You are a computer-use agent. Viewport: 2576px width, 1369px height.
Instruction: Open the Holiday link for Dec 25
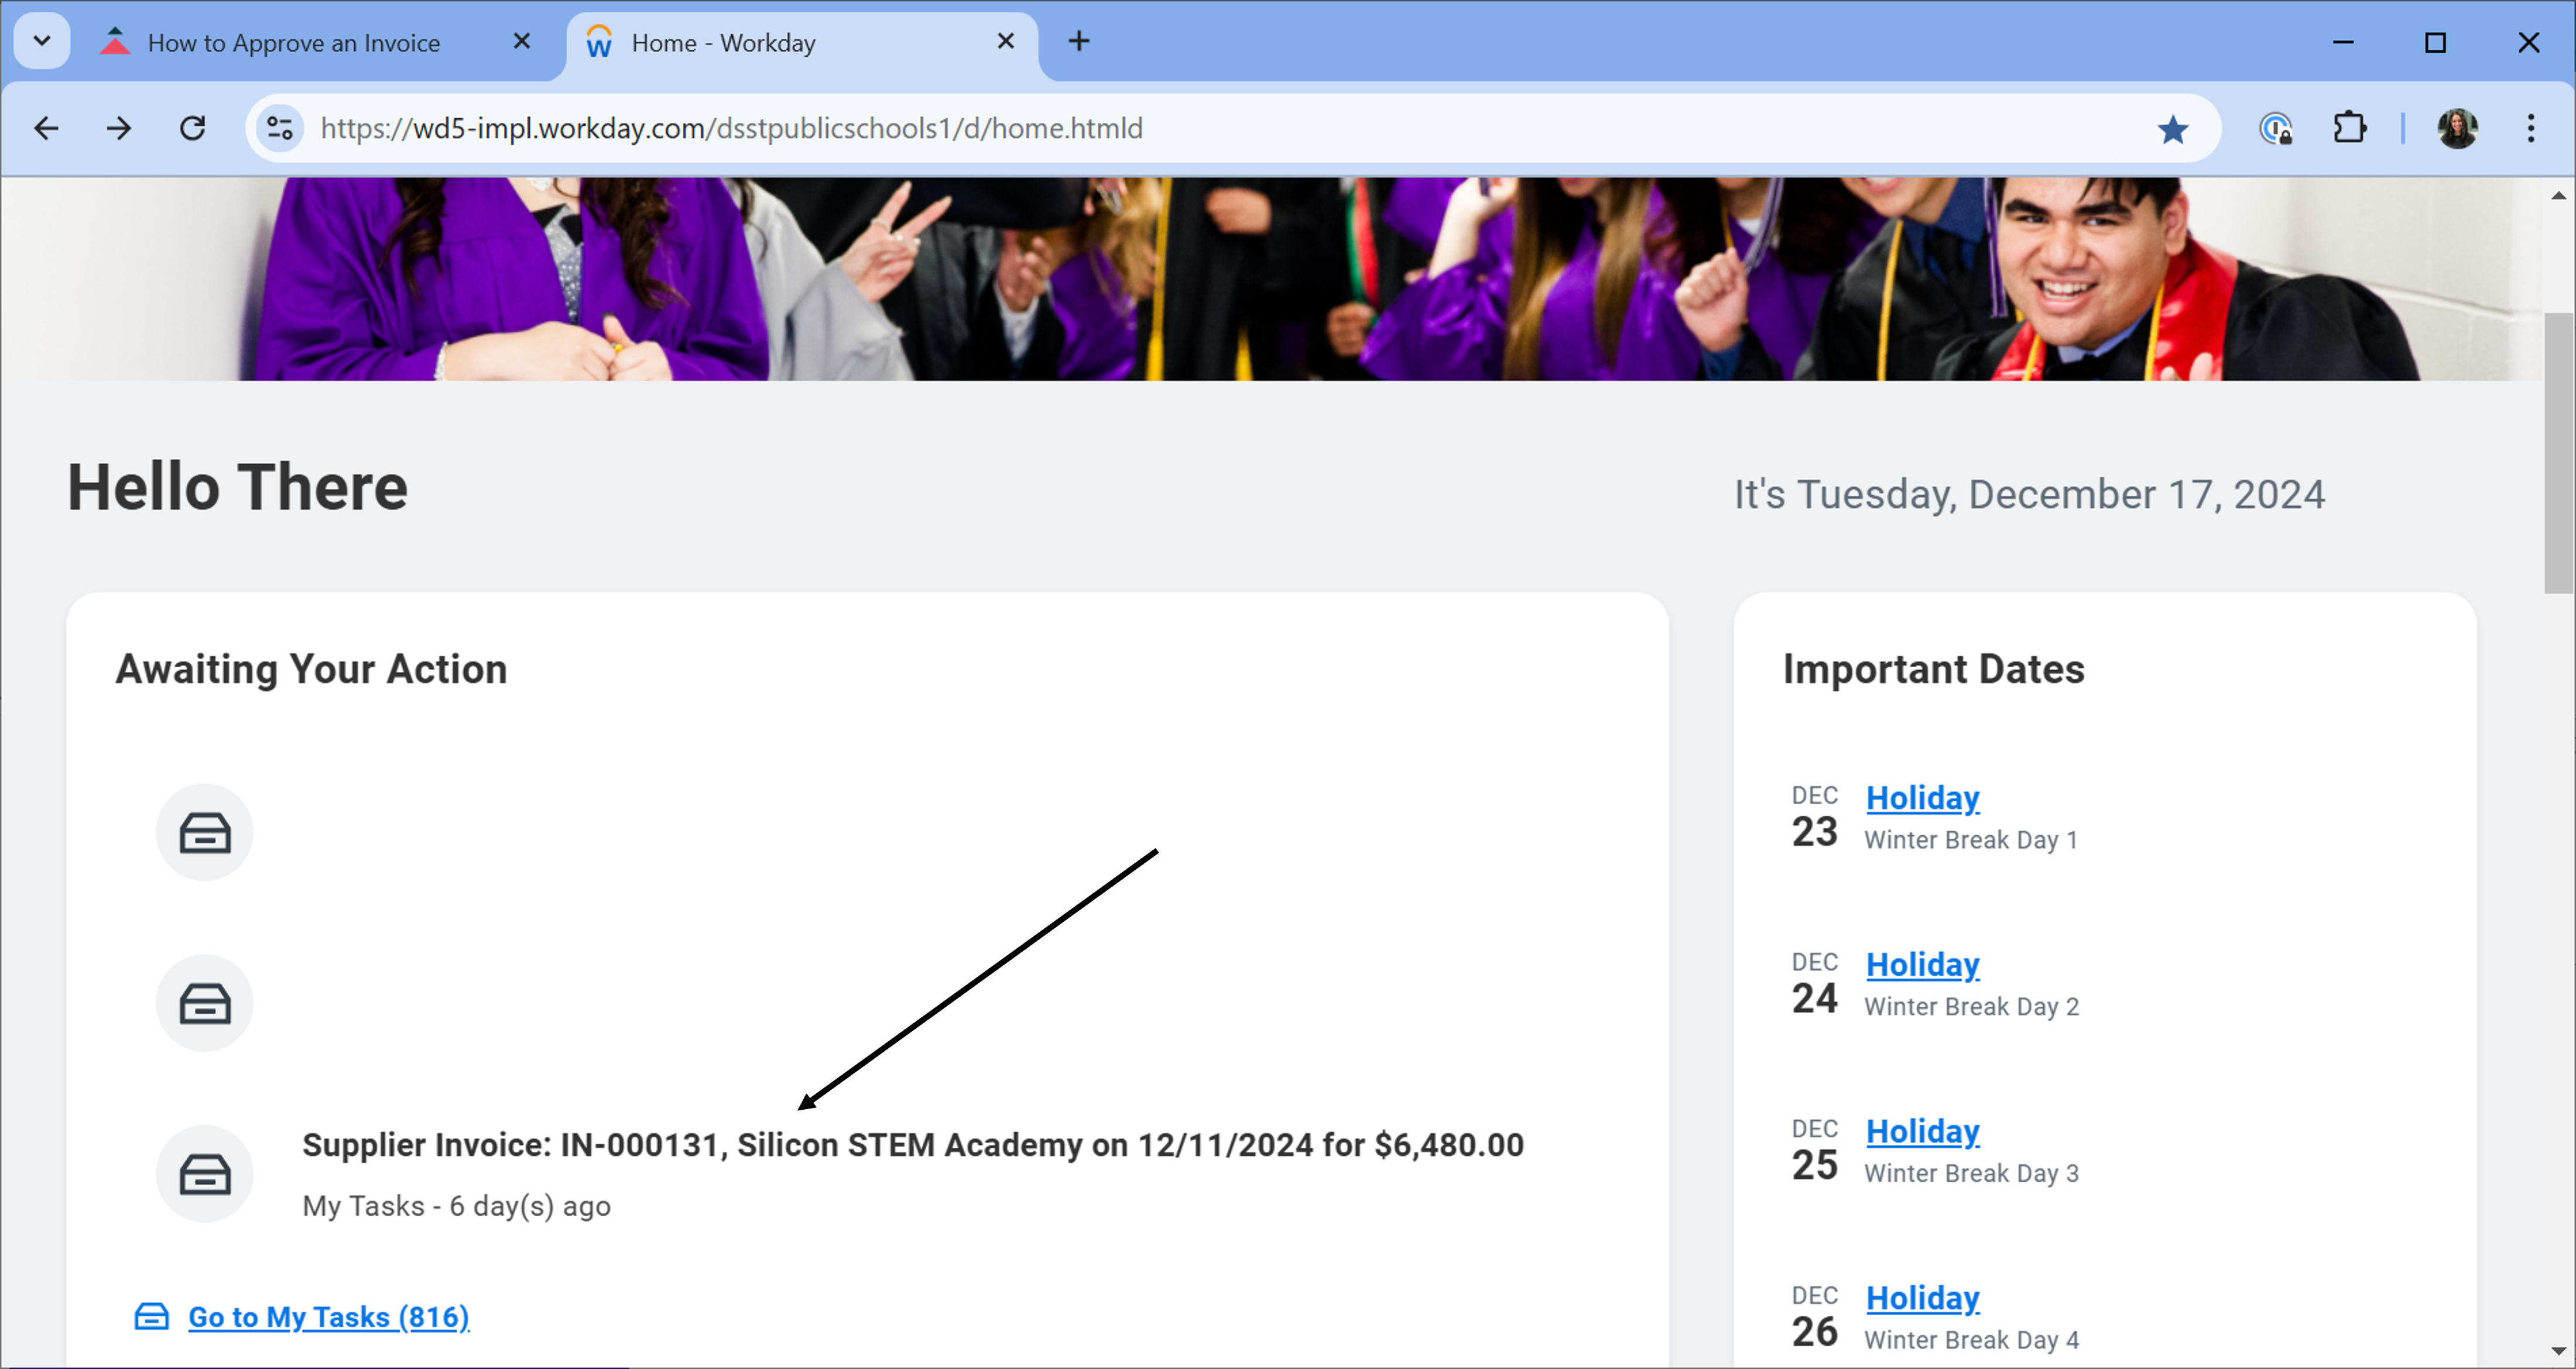click(x=1922, y=1131)
